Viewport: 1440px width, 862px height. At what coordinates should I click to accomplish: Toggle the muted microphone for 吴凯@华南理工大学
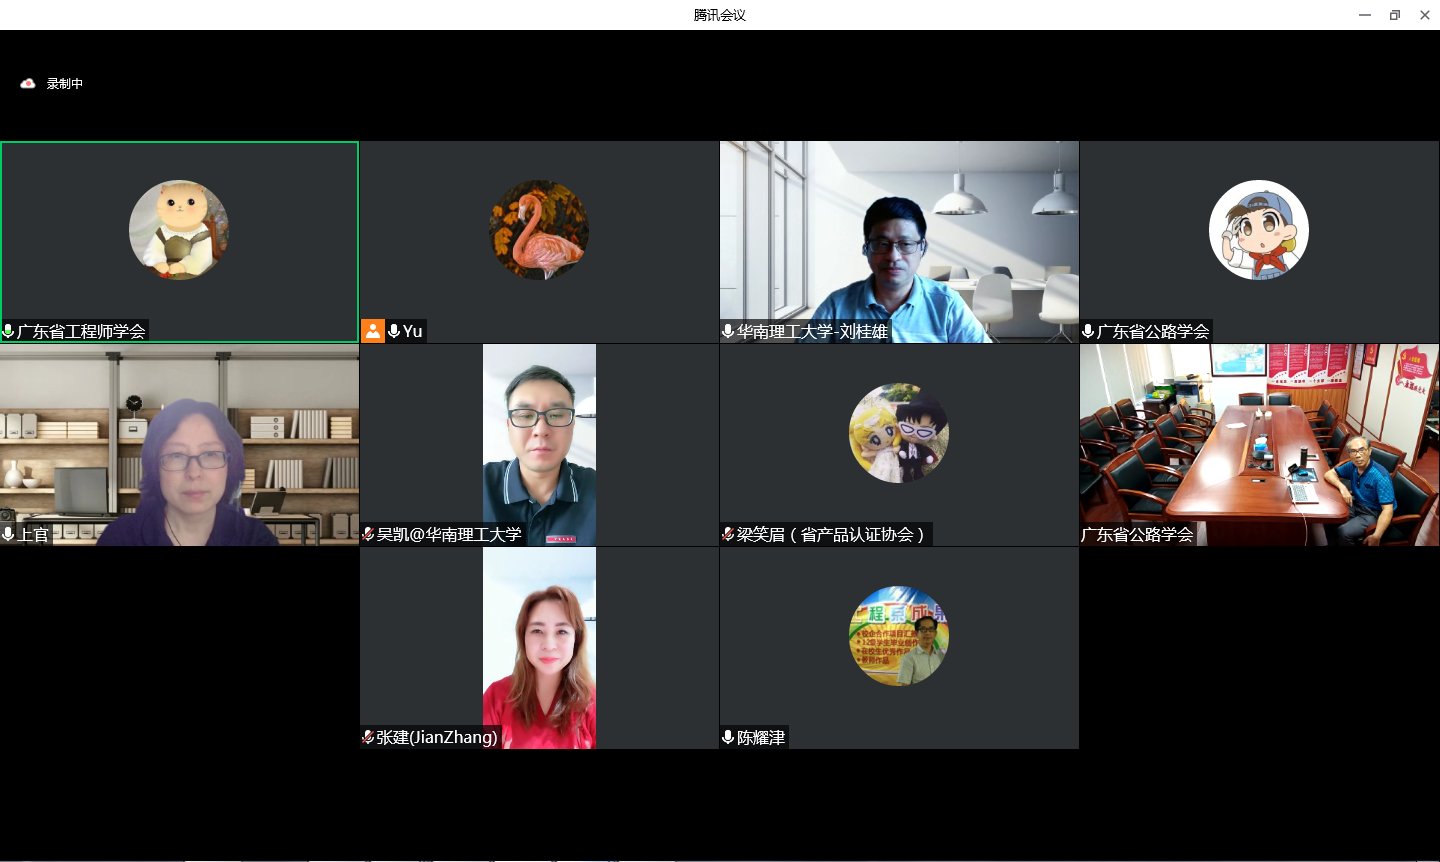(368, 535)
